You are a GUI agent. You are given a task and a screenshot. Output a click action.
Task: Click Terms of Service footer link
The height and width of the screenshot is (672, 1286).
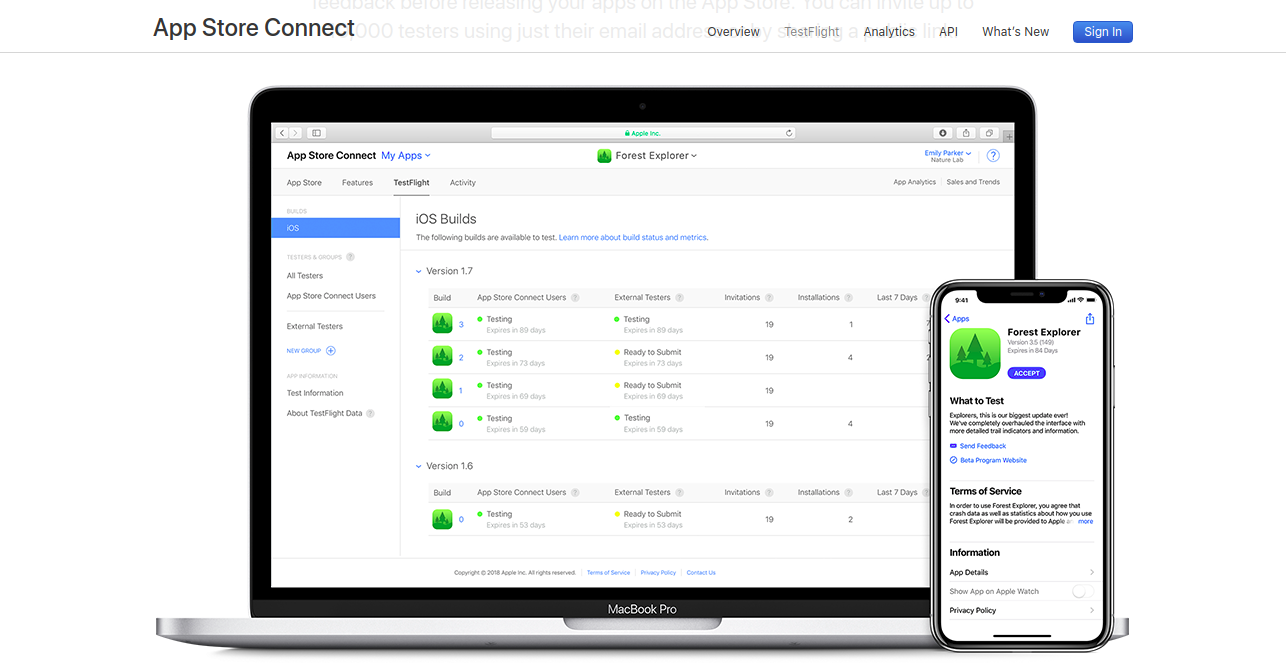608,573
